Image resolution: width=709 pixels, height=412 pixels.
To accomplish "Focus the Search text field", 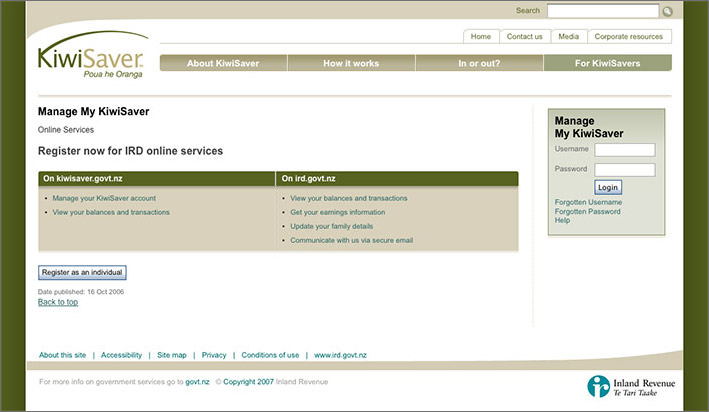I will click(x=603, y=11).
